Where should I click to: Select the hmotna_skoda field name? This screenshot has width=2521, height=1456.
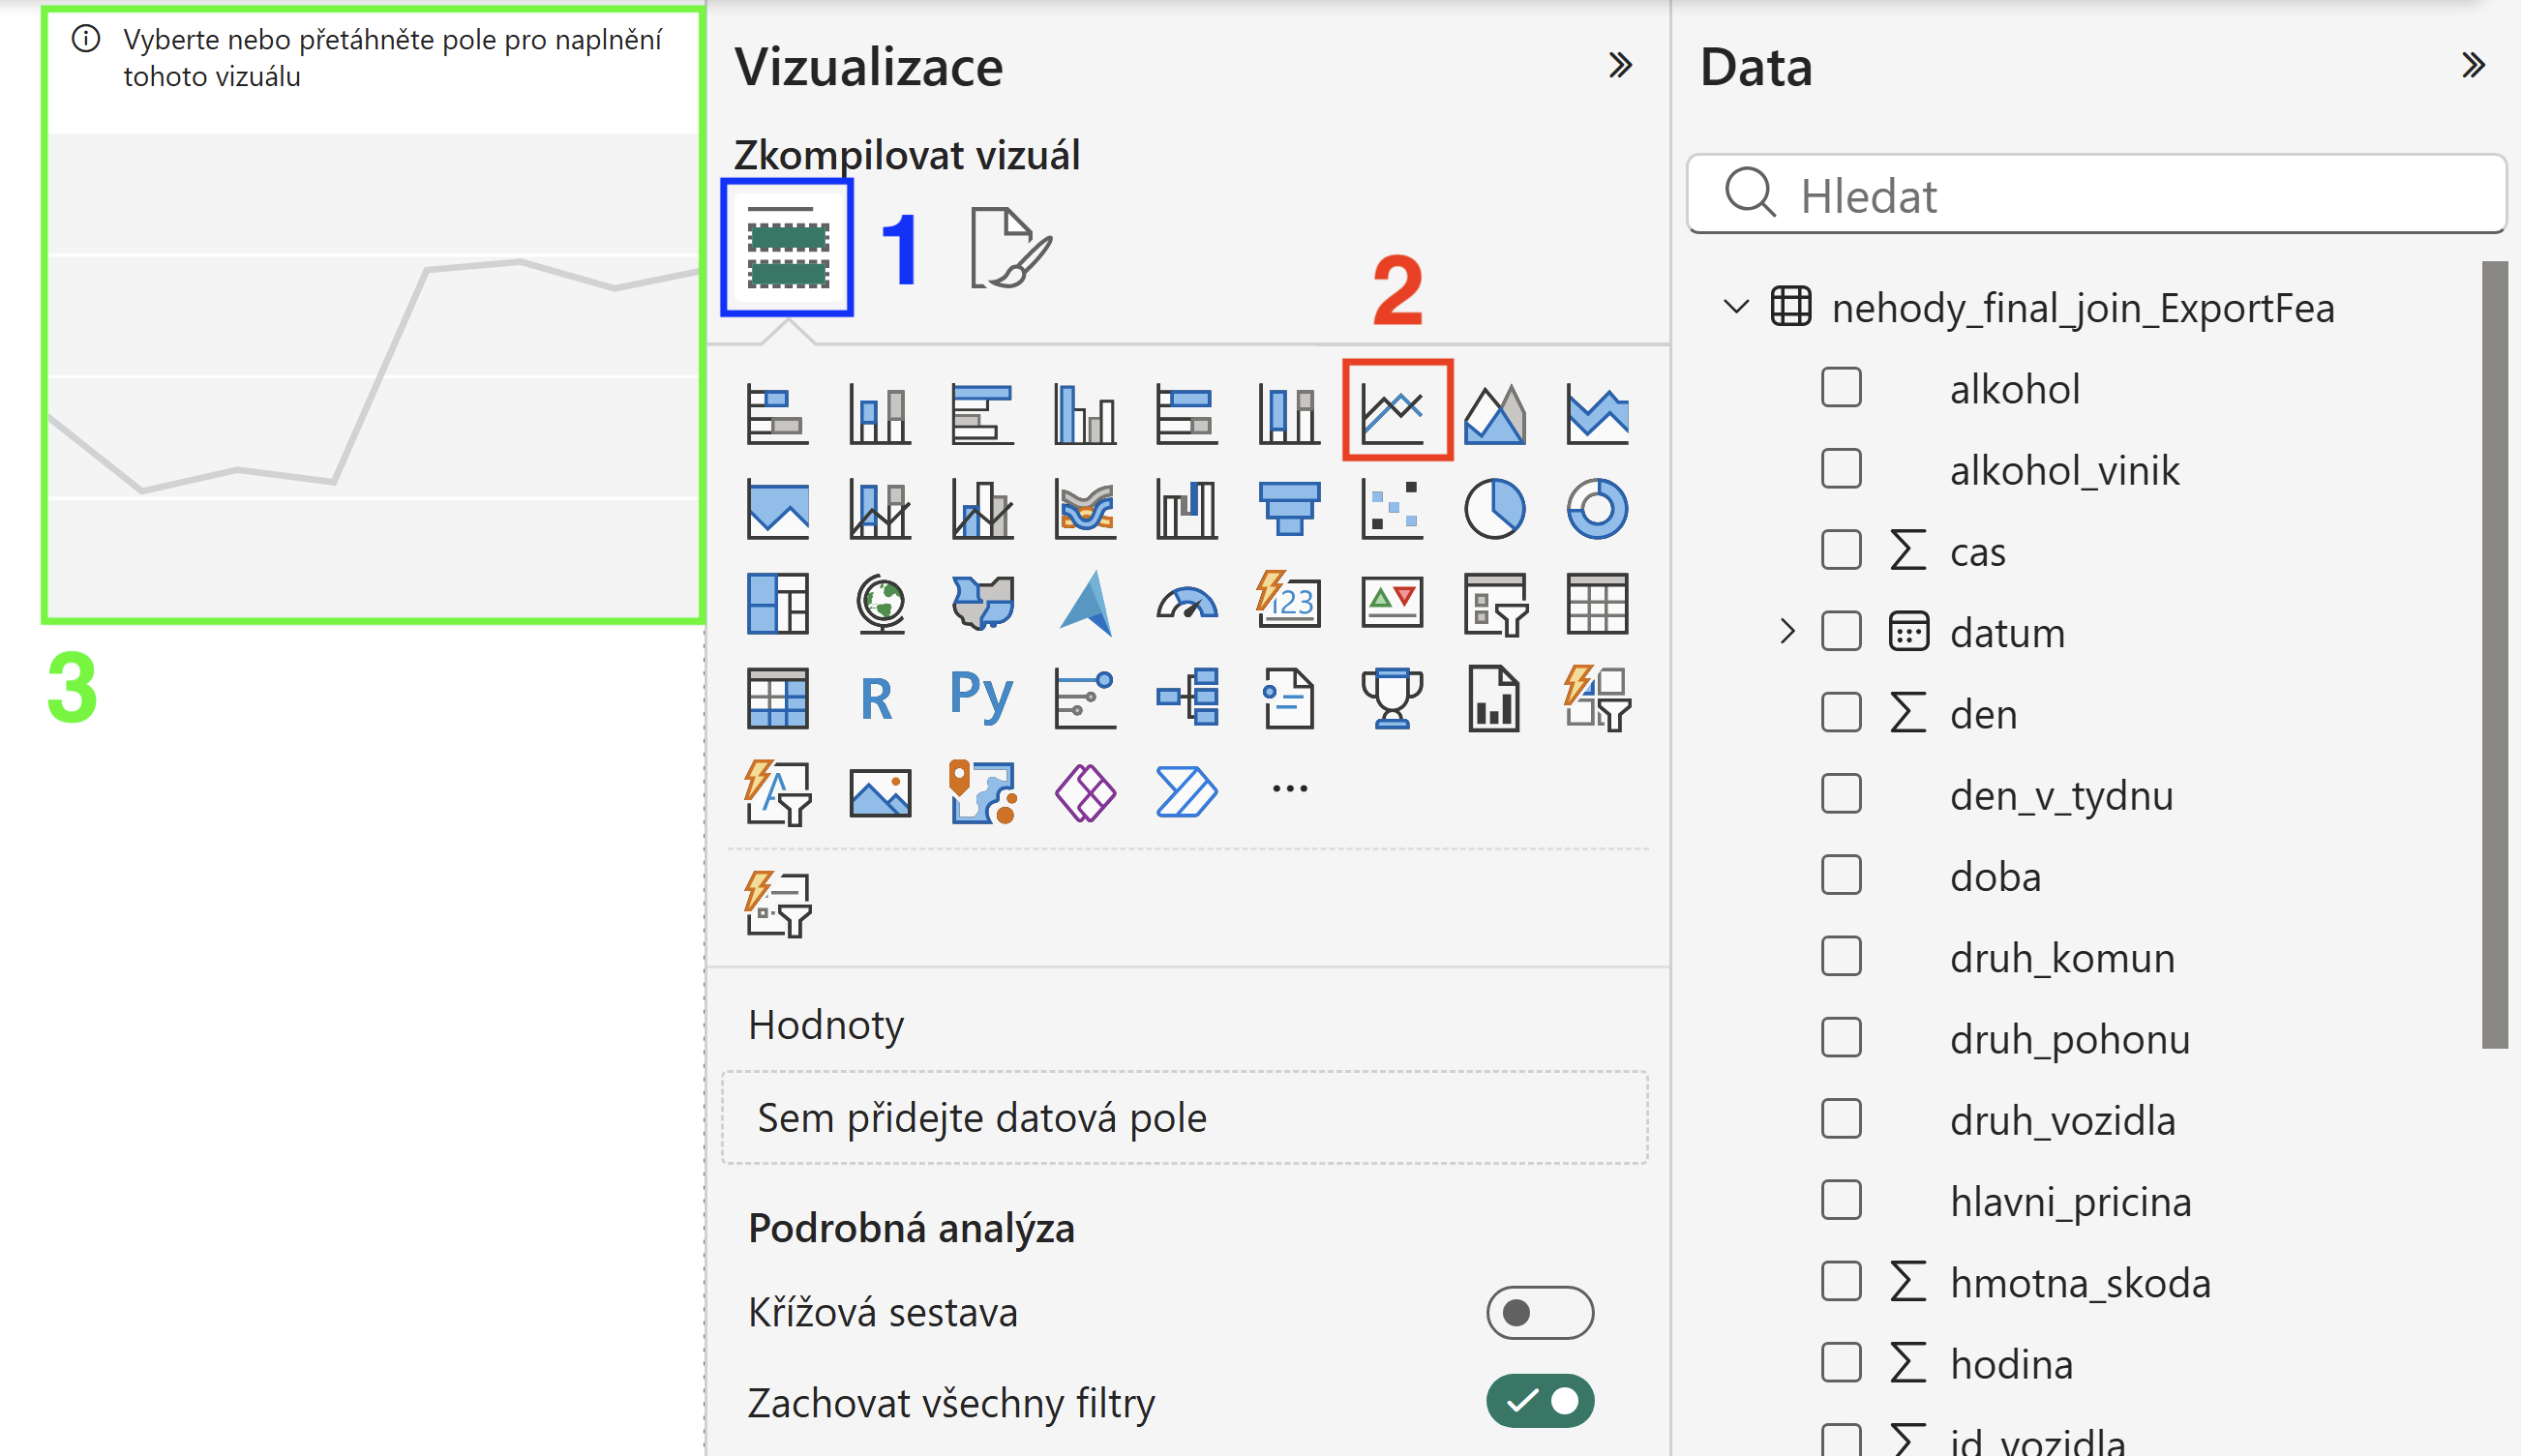coord(2080,1283)
